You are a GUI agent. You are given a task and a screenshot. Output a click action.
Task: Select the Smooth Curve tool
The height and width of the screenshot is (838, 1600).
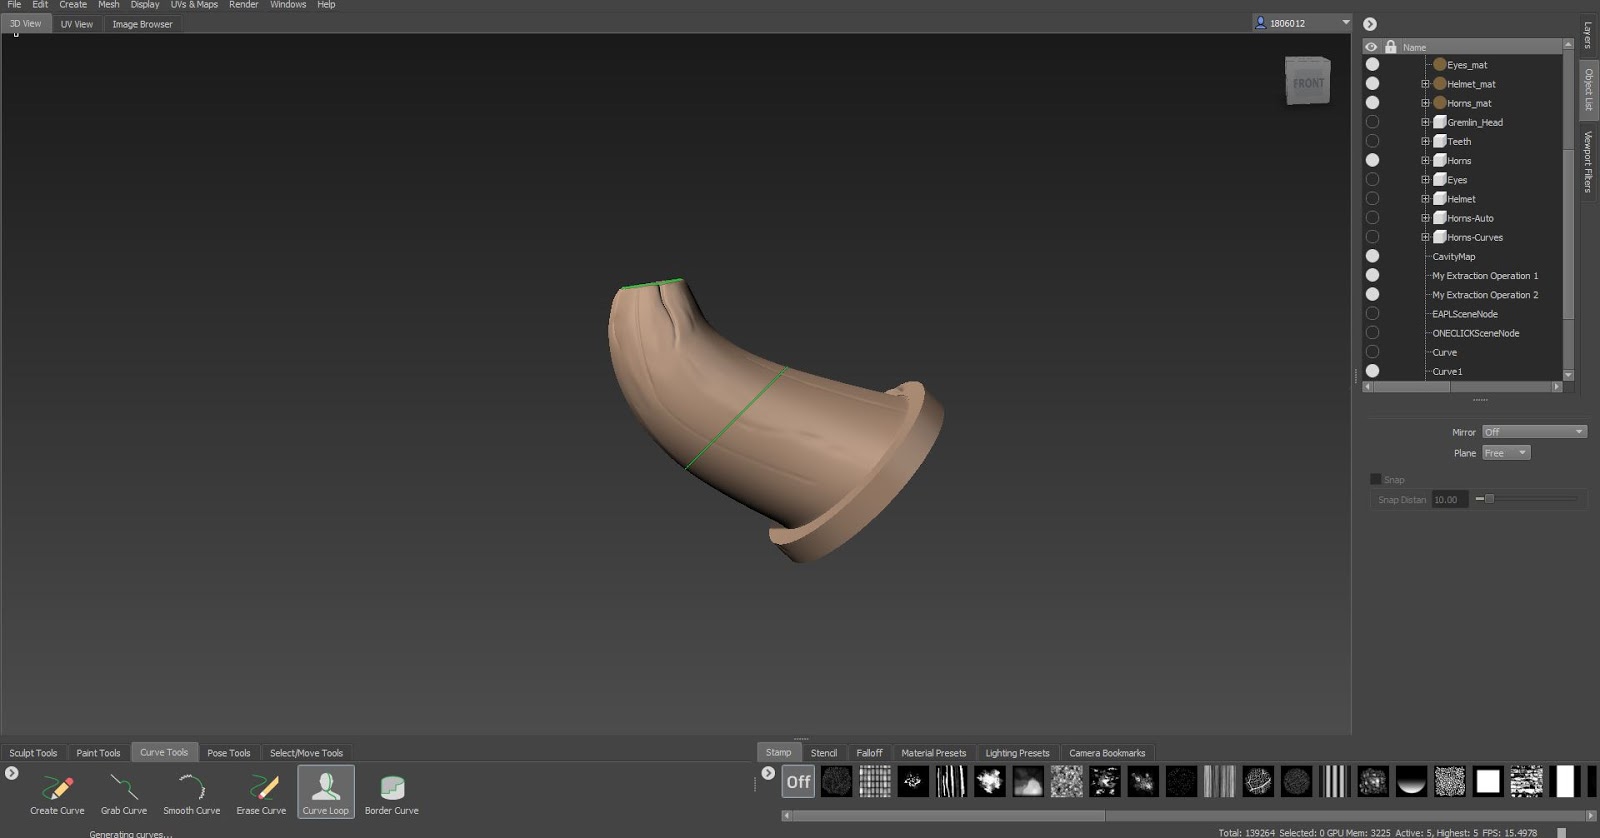click(x=191, y=794)
